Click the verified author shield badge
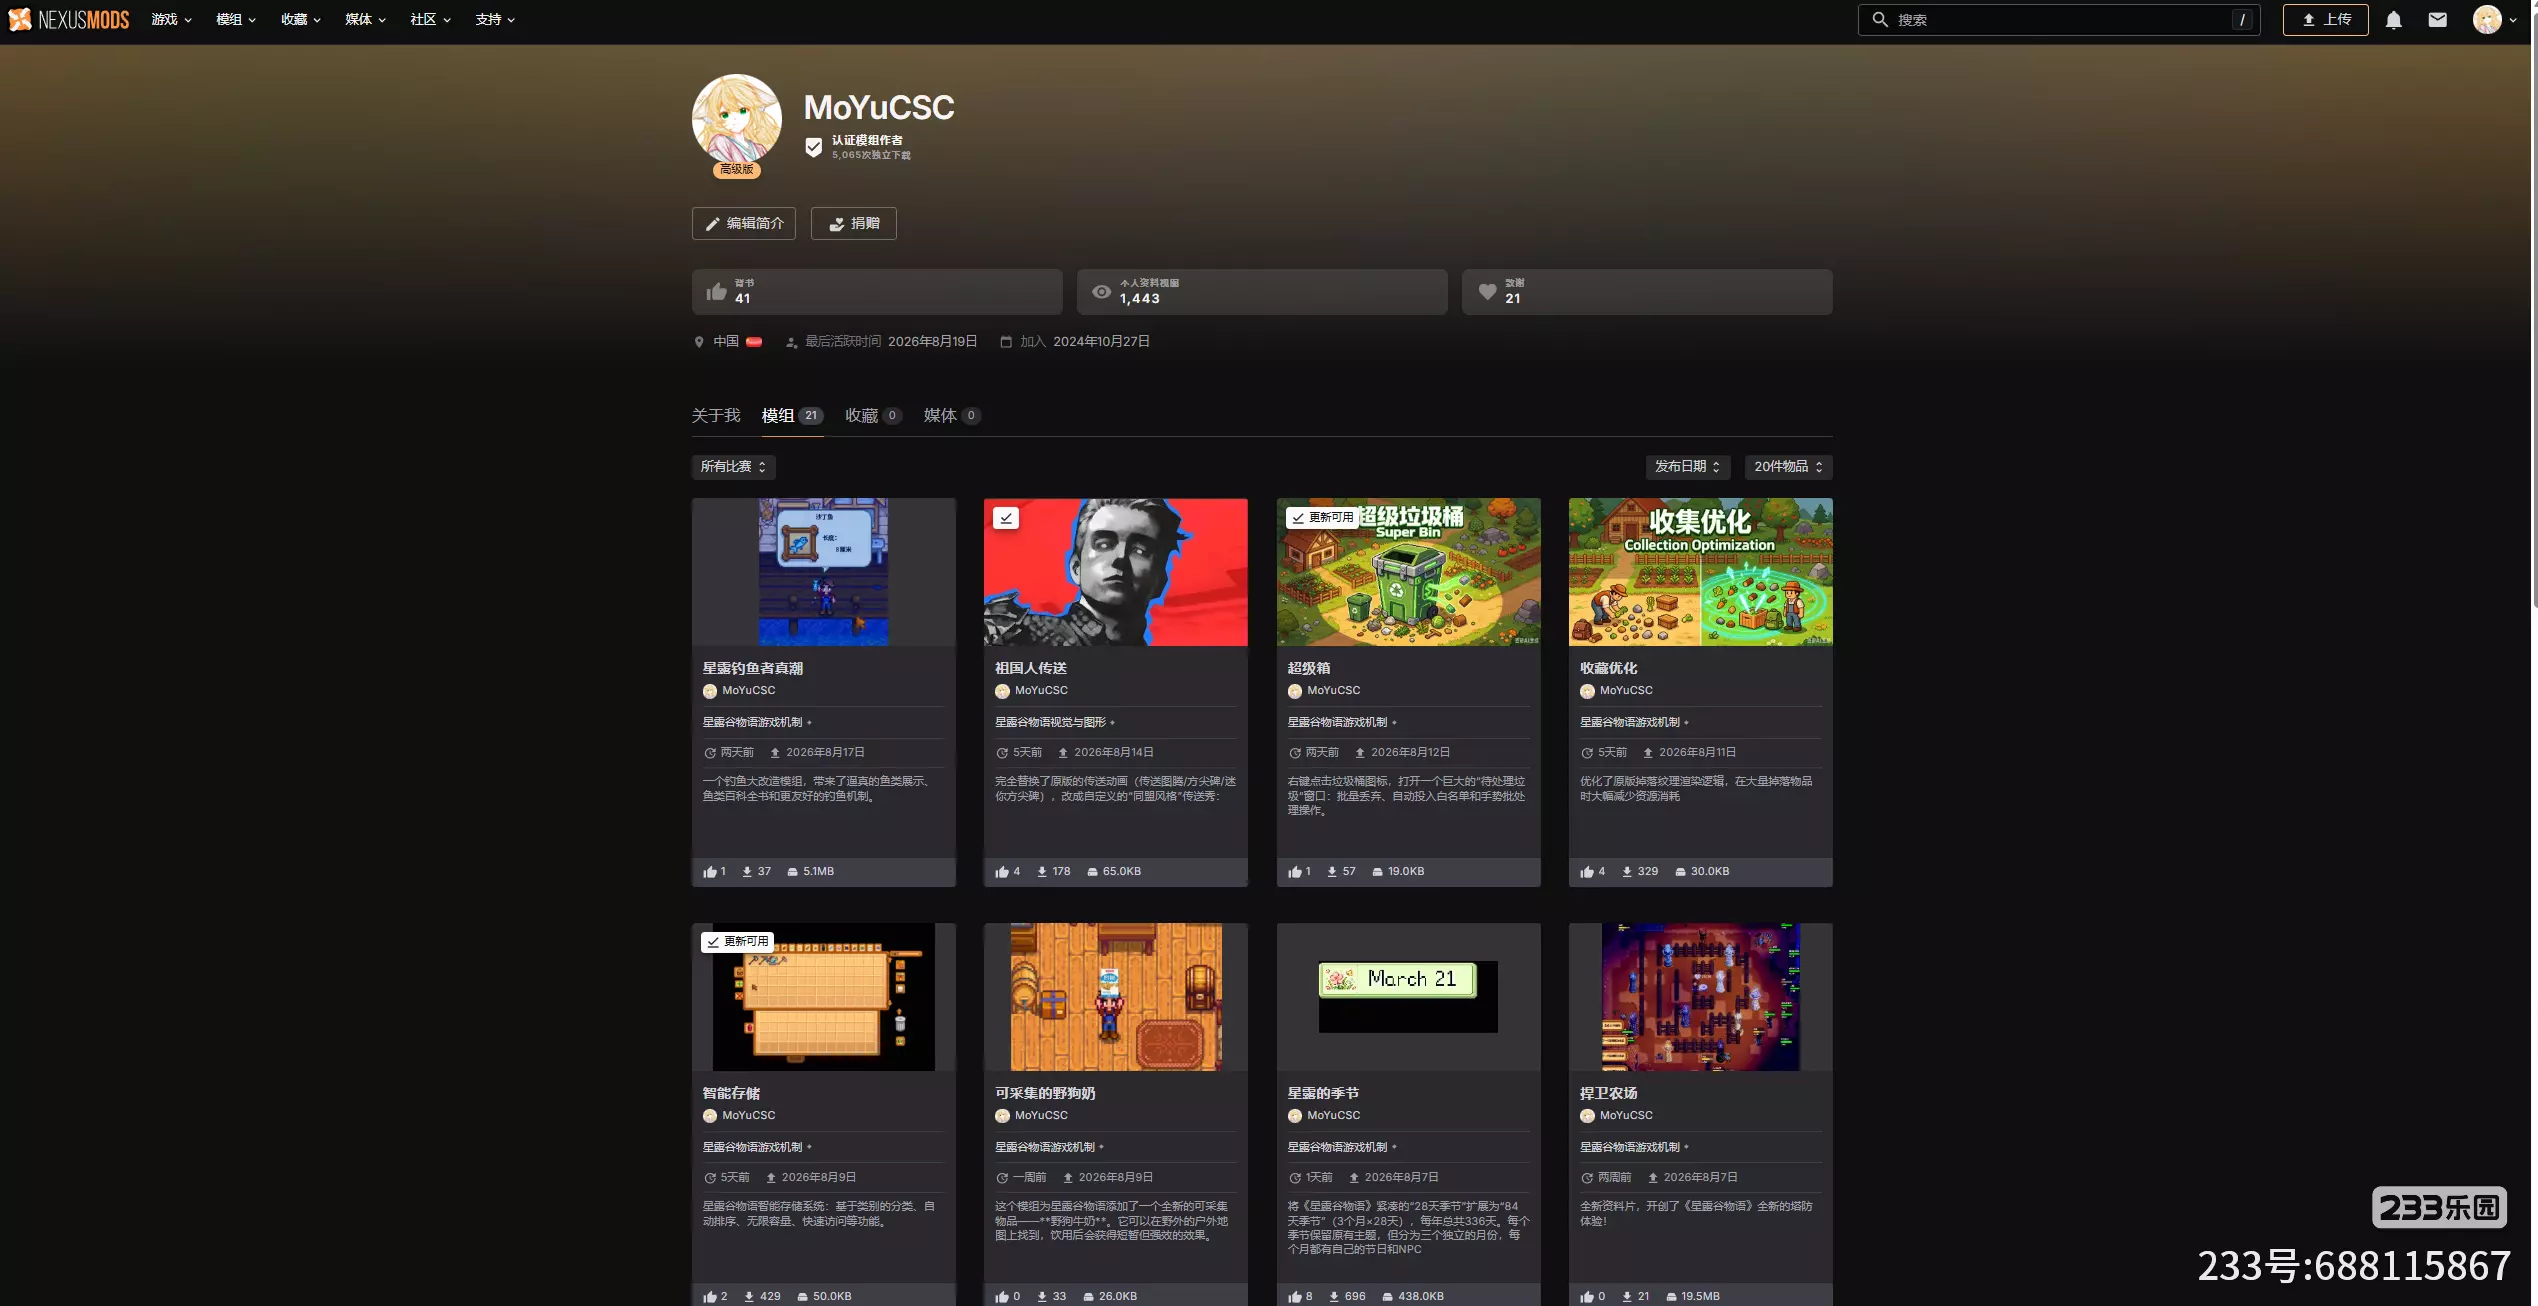Screen dimensions: 2538x1306 (x=814, y=147)
